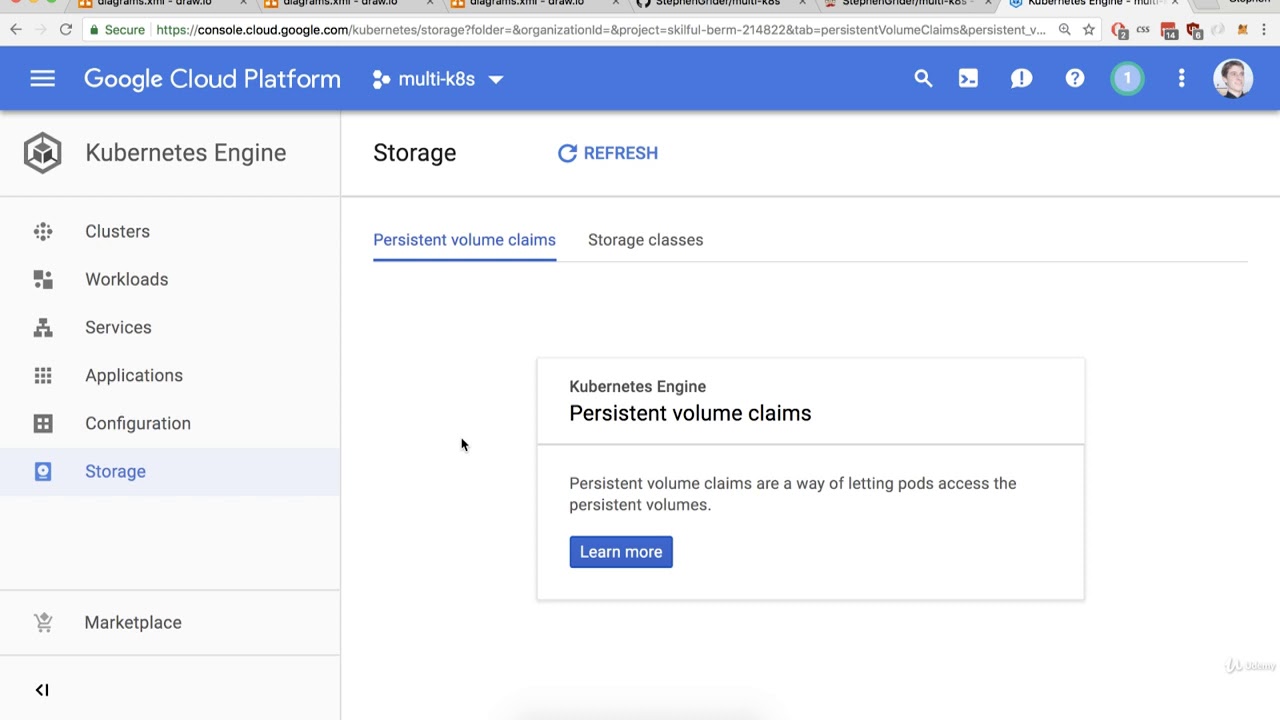Click the Storage disk icon in sidebar
This screenshot has width=1280, height=720.
pos(43,471)
